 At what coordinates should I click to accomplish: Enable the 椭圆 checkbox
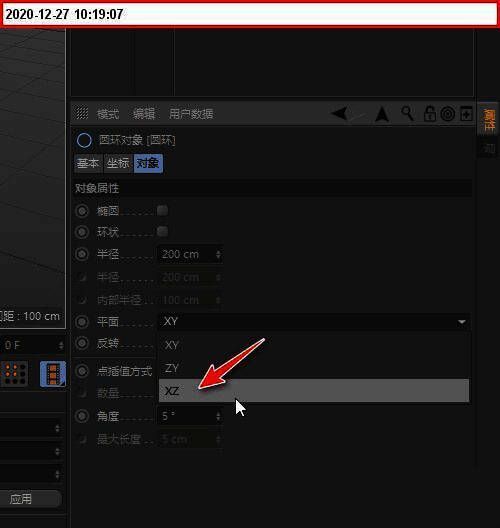pyautogui.click(x=162, y=211)
